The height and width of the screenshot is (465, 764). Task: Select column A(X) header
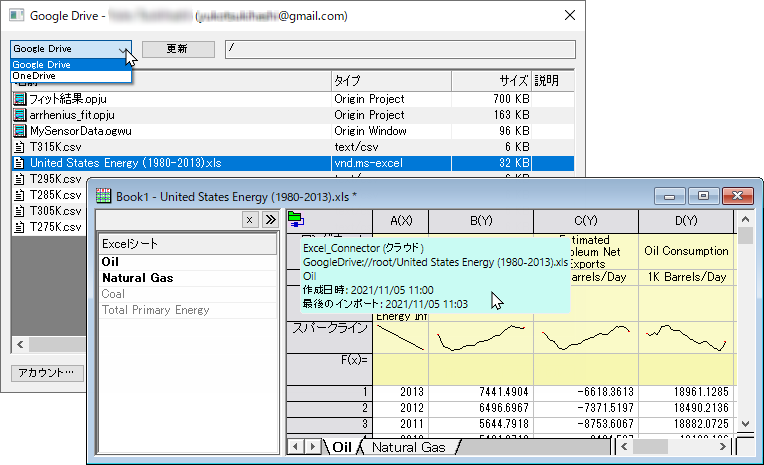[401, 221]
